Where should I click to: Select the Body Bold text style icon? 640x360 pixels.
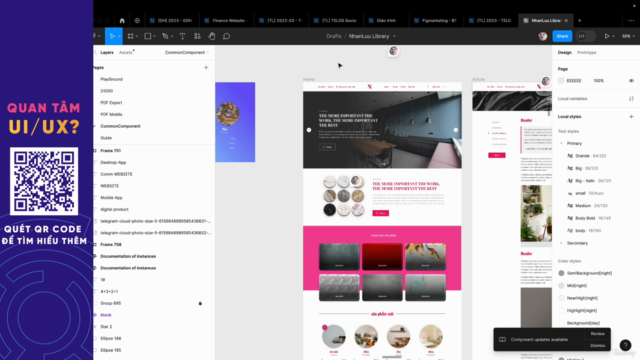point(570,218)
